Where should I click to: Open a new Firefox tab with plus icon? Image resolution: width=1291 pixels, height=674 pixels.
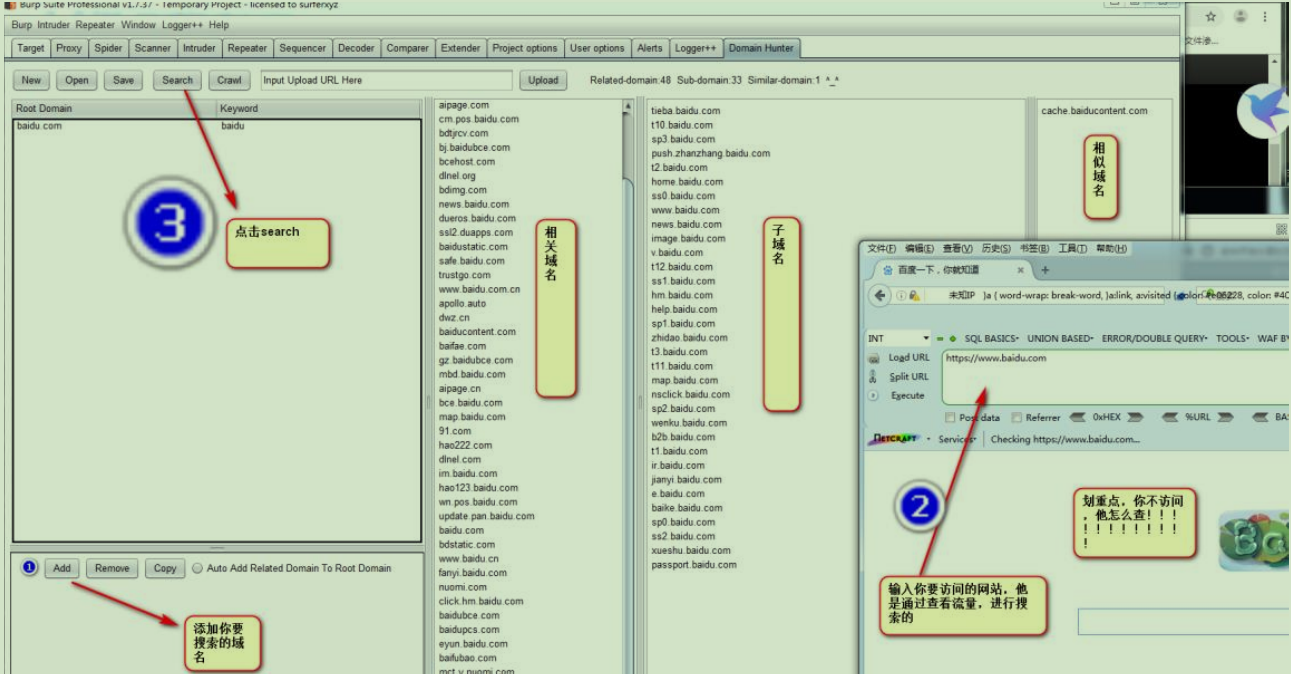pos(1045,269)
